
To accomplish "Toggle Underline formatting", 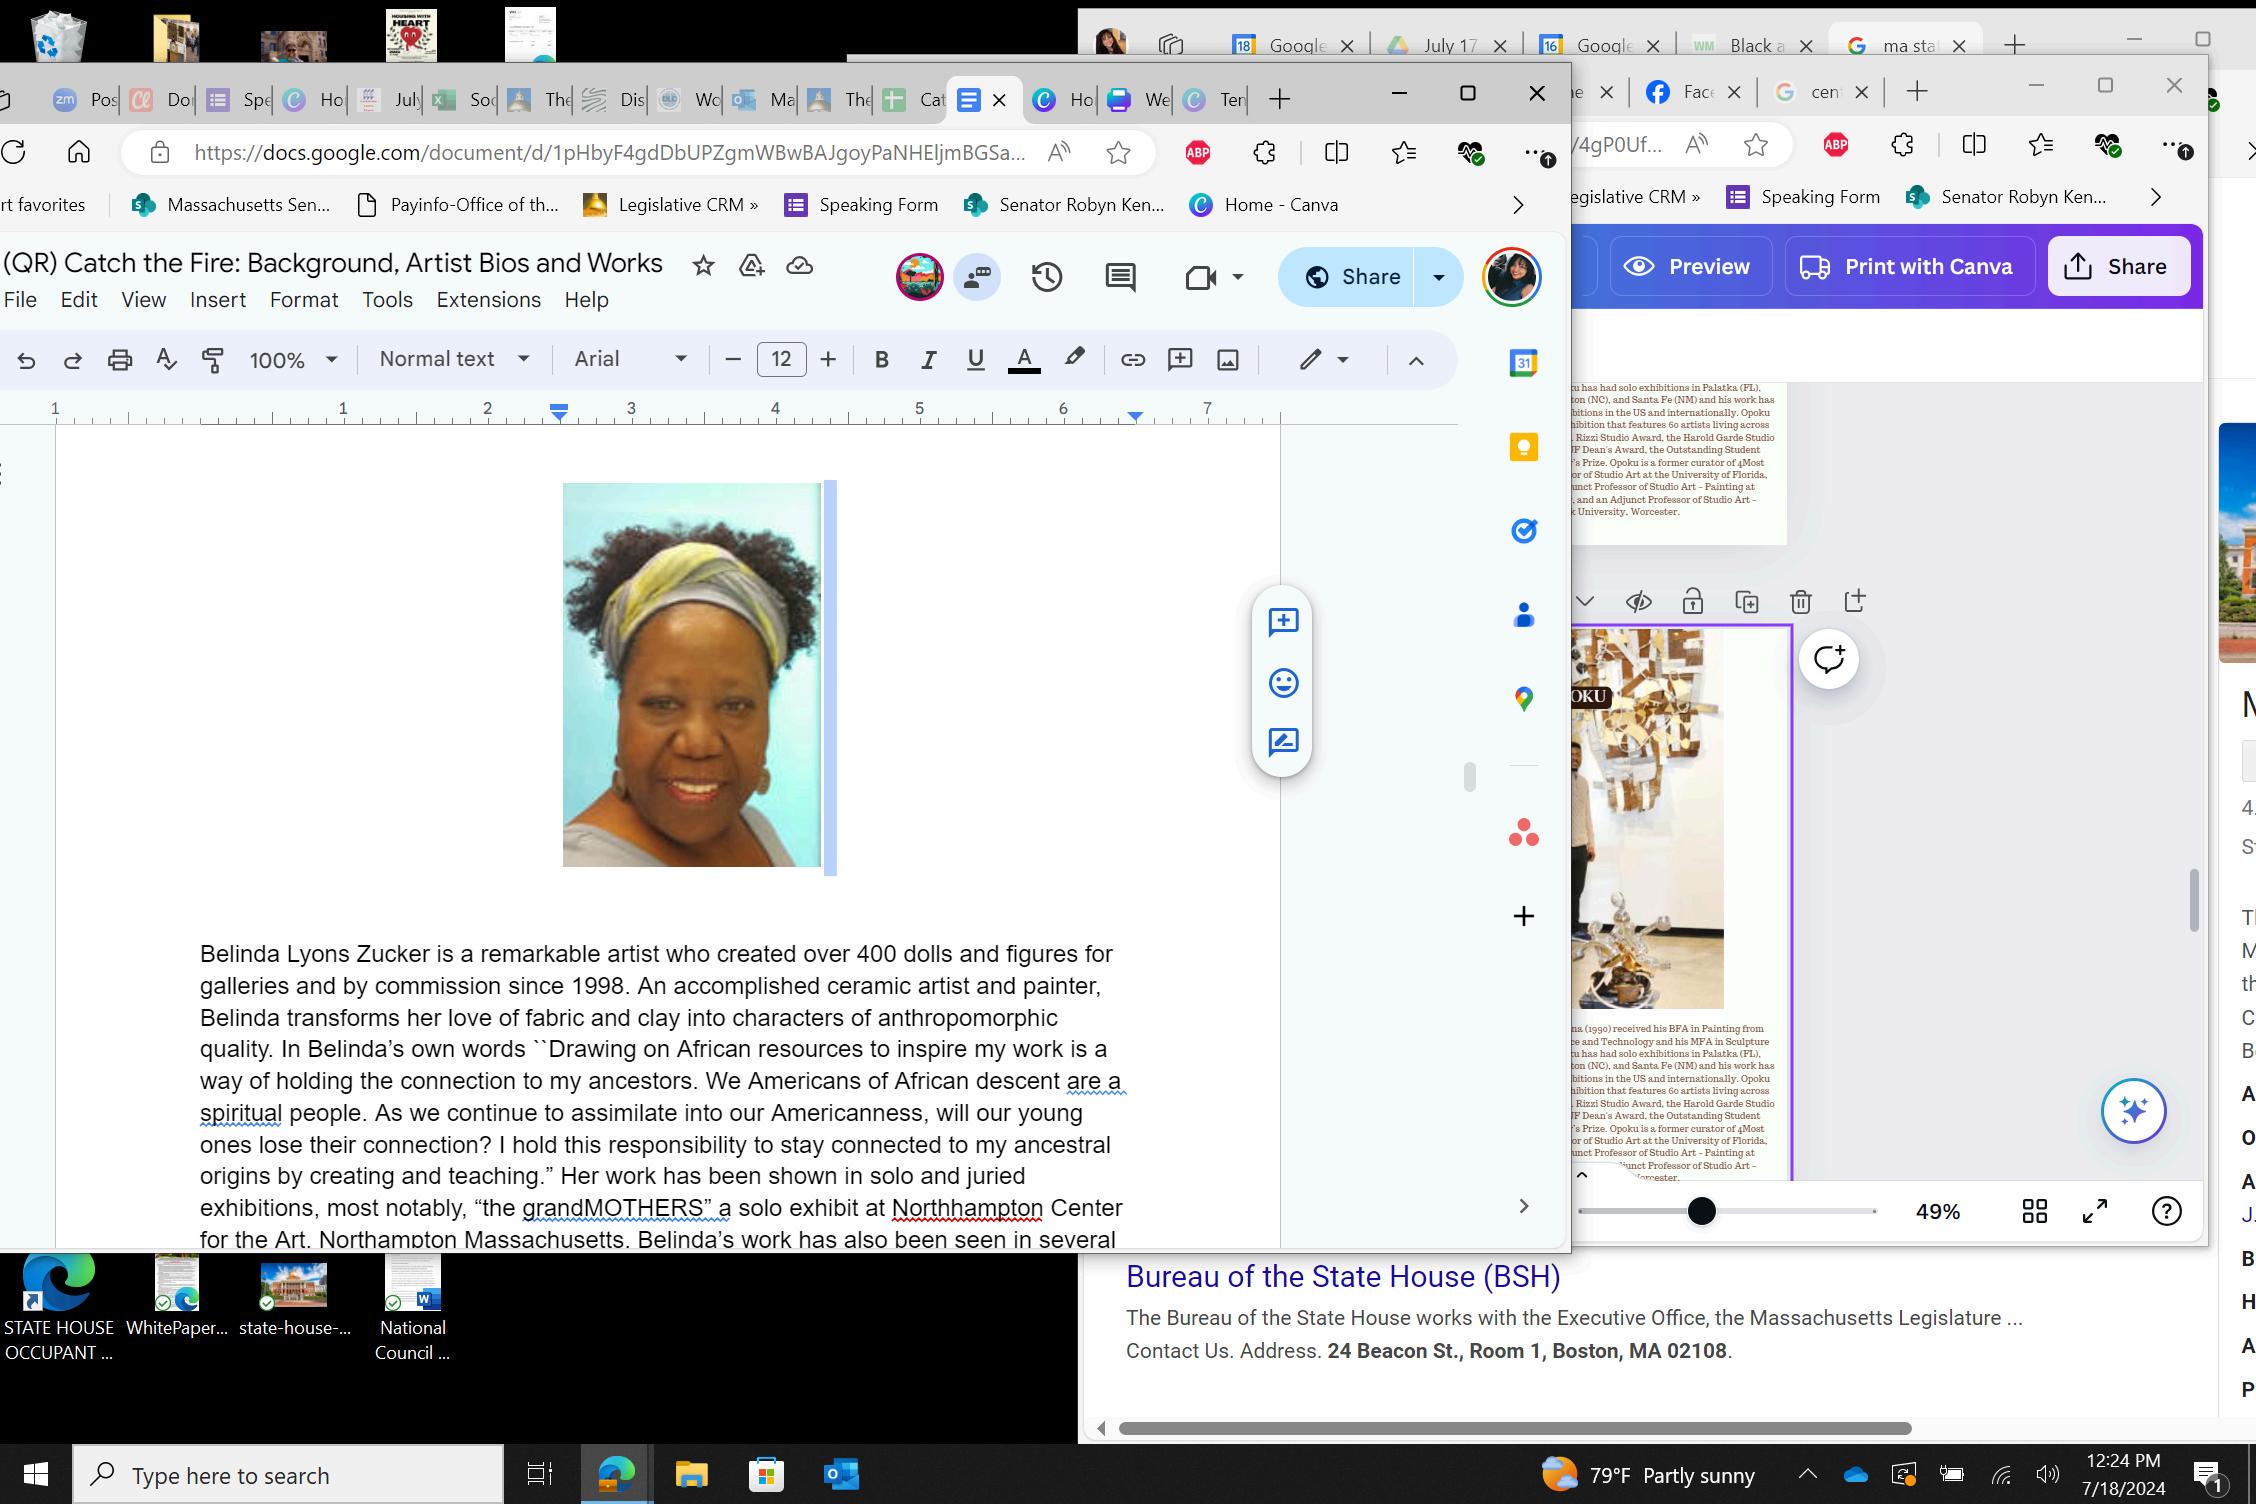I will point(975,360).
